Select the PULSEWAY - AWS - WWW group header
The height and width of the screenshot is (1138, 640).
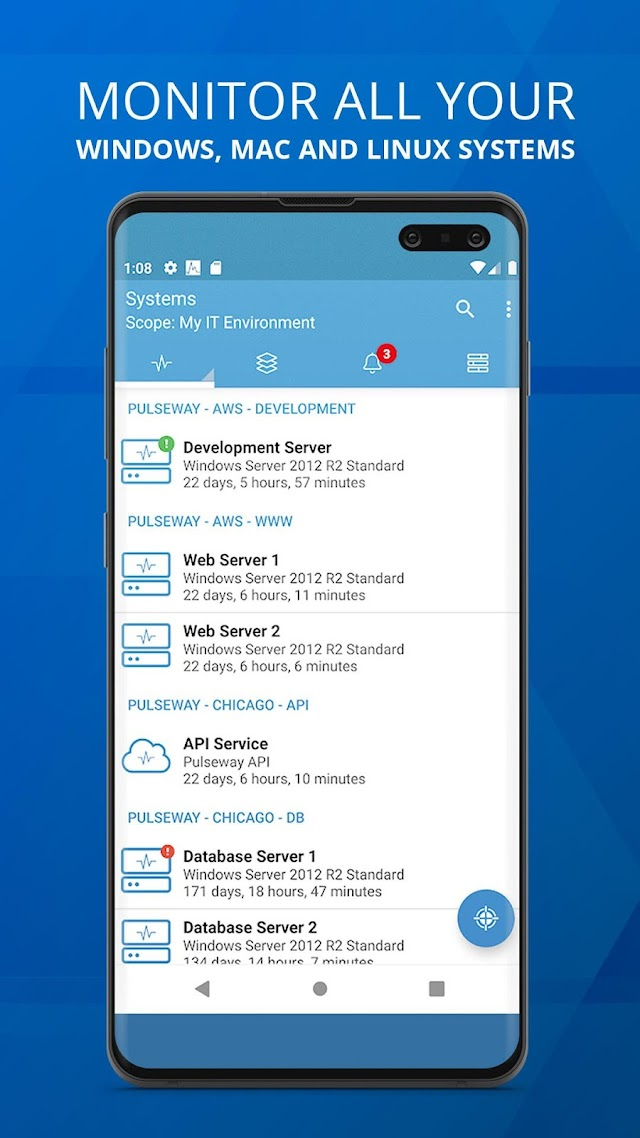tap(210, 521)
